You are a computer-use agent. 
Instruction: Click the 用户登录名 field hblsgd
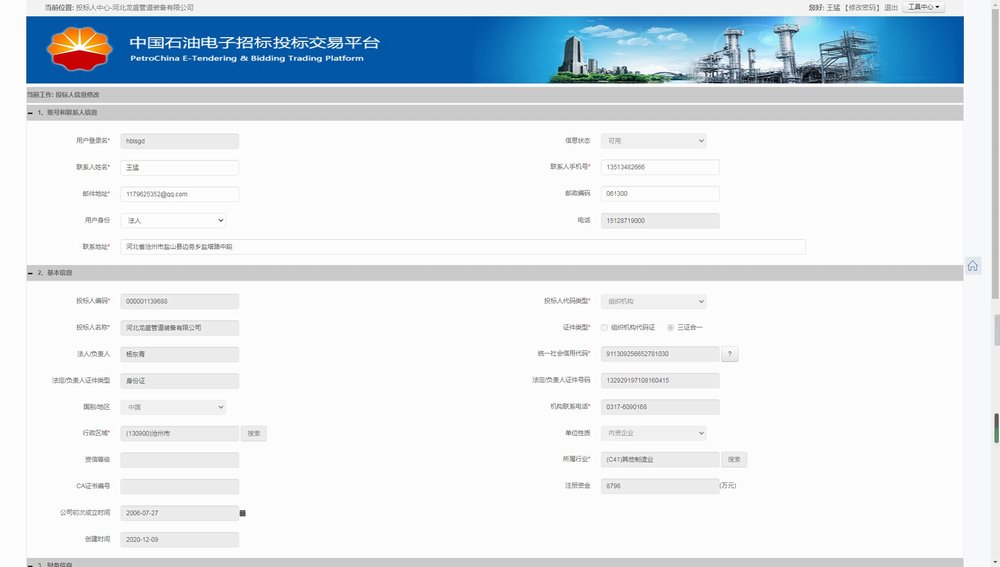179,141
